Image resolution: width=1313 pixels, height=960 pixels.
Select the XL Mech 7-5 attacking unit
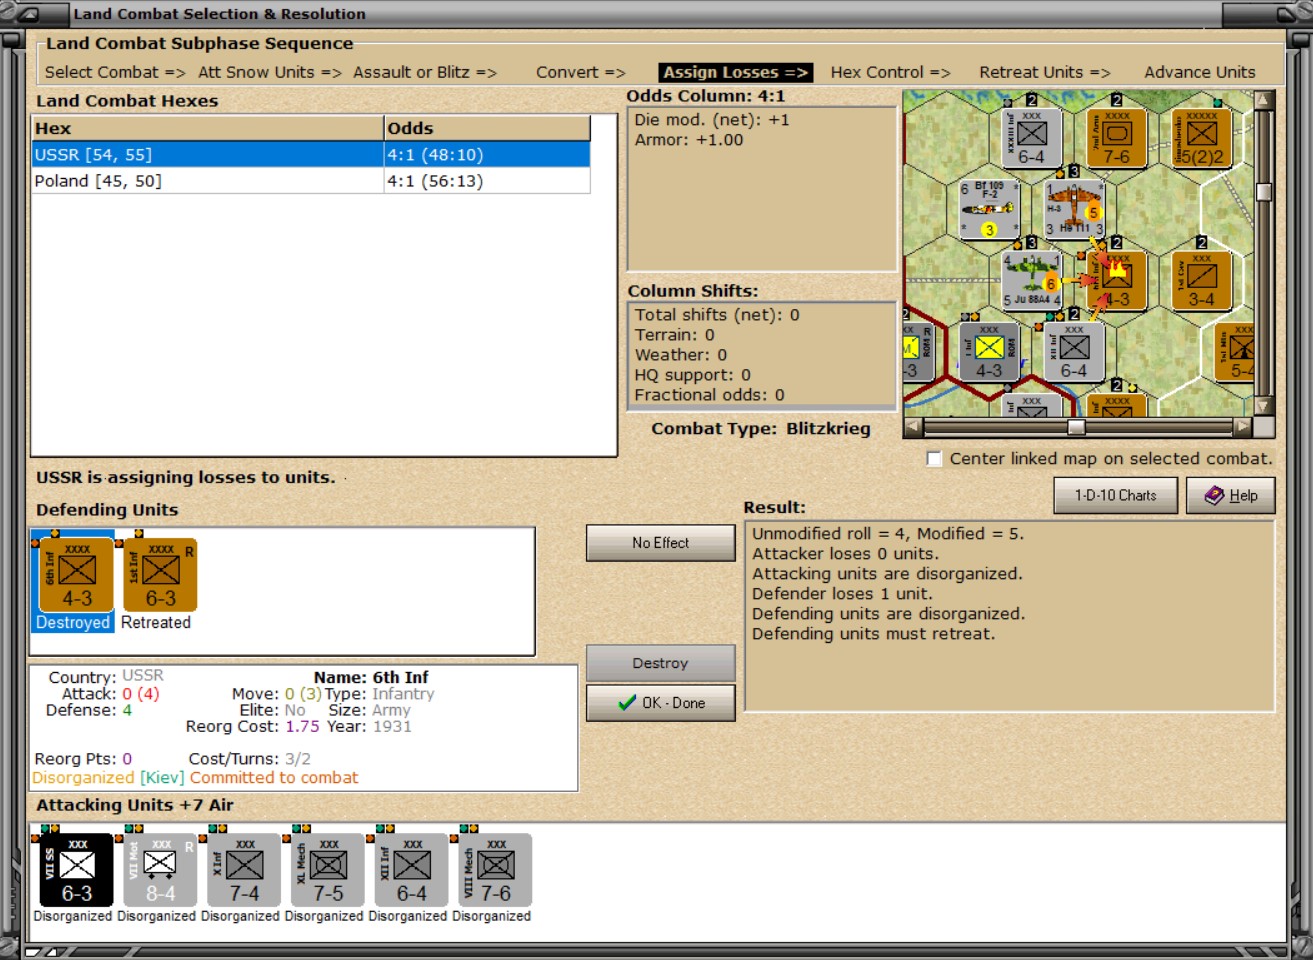coord(328,870)
